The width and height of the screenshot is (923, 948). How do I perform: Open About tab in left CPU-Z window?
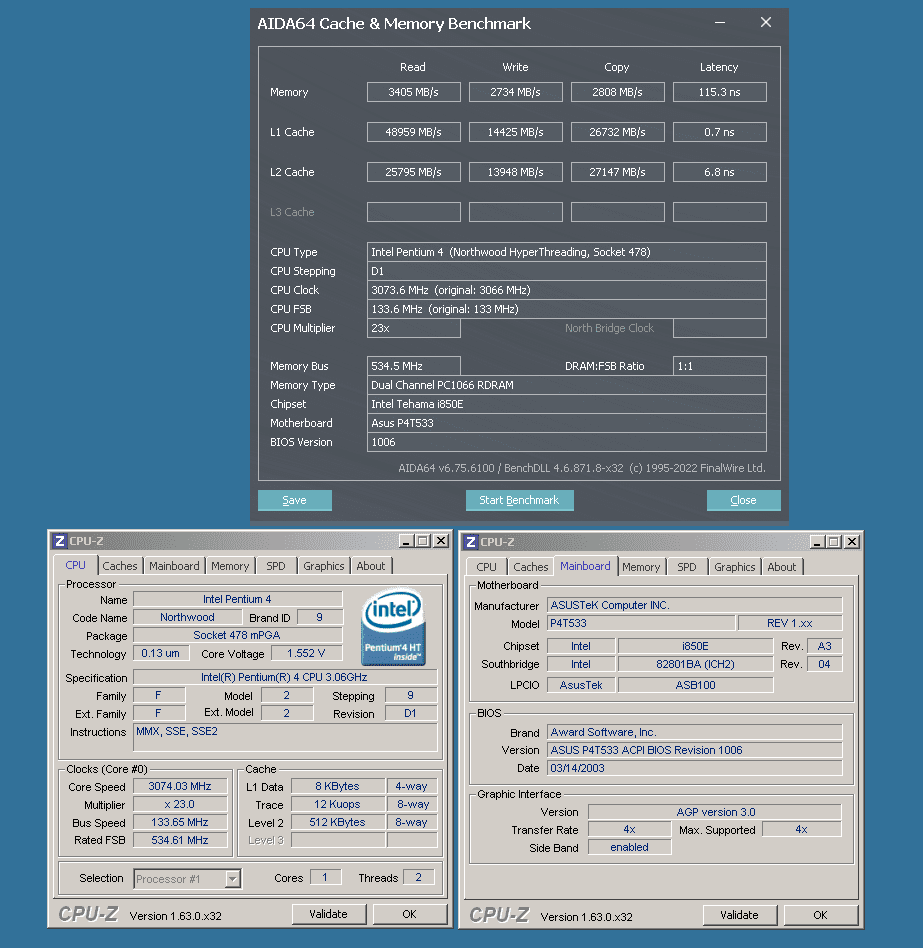click(x=371, y=567)
